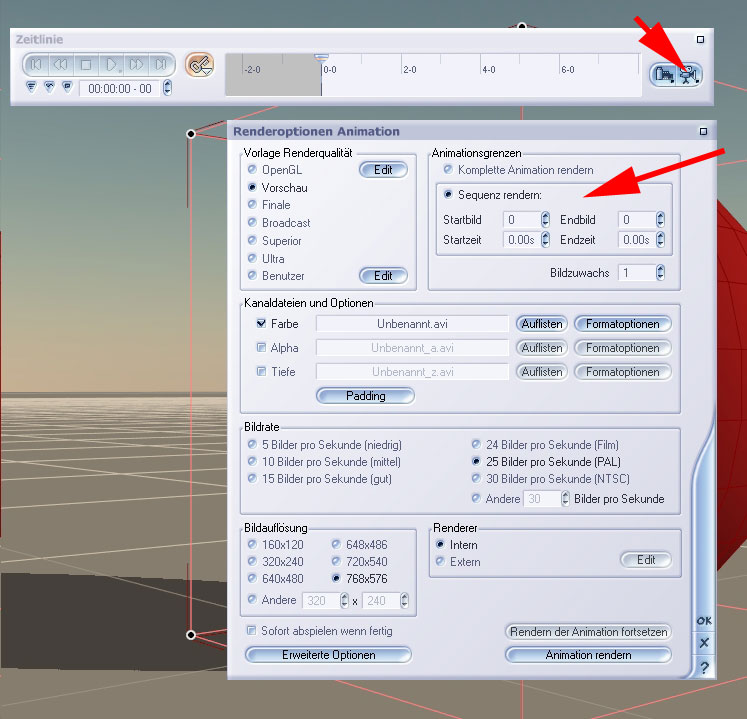
Task: Adjust the Endbild stepper
Action: (x=660, y=220)
